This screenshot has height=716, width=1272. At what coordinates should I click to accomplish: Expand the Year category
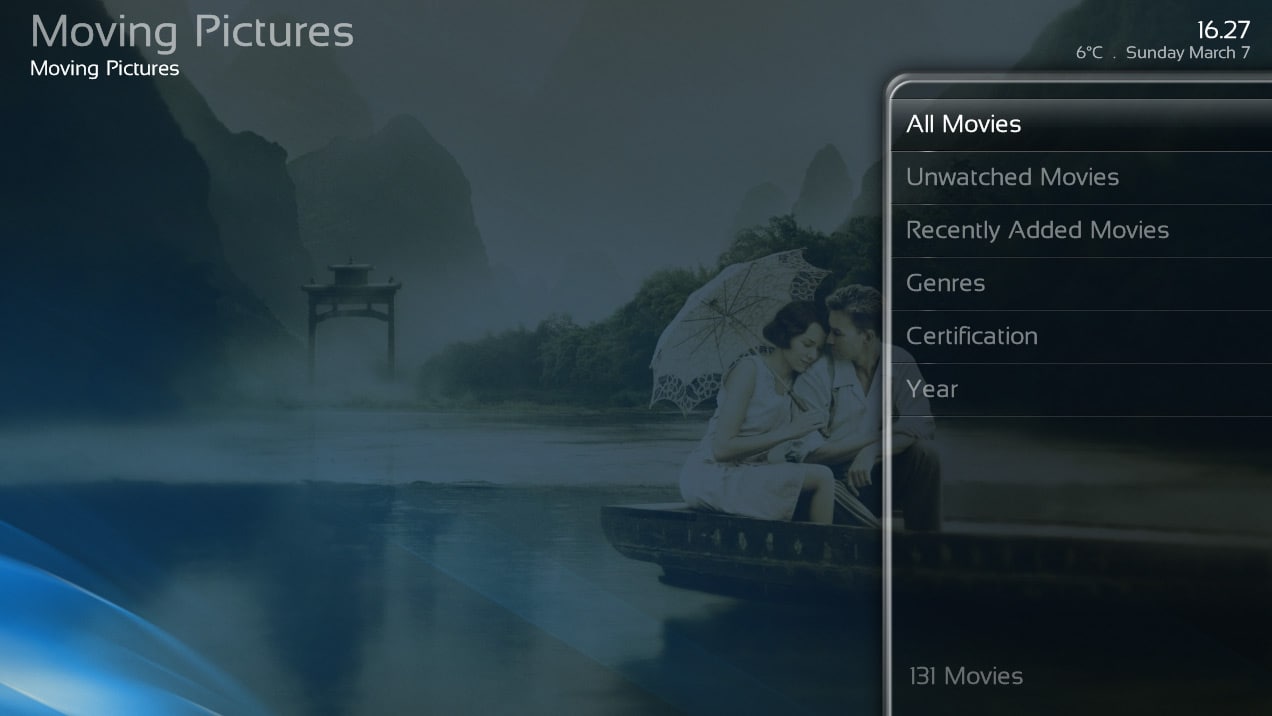click(x=1081, y=390)
